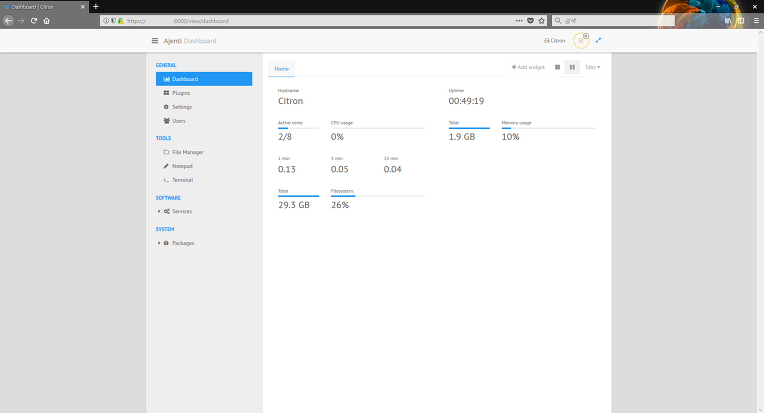Screen dimensions: 764x413
Task: Select Dashboard in the sidebar
Action: click(204, 78)
